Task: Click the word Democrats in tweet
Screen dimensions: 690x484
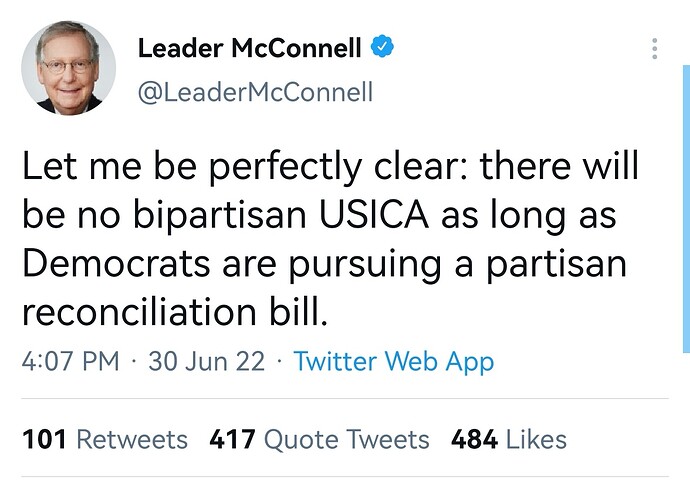Action: point(116,263)
